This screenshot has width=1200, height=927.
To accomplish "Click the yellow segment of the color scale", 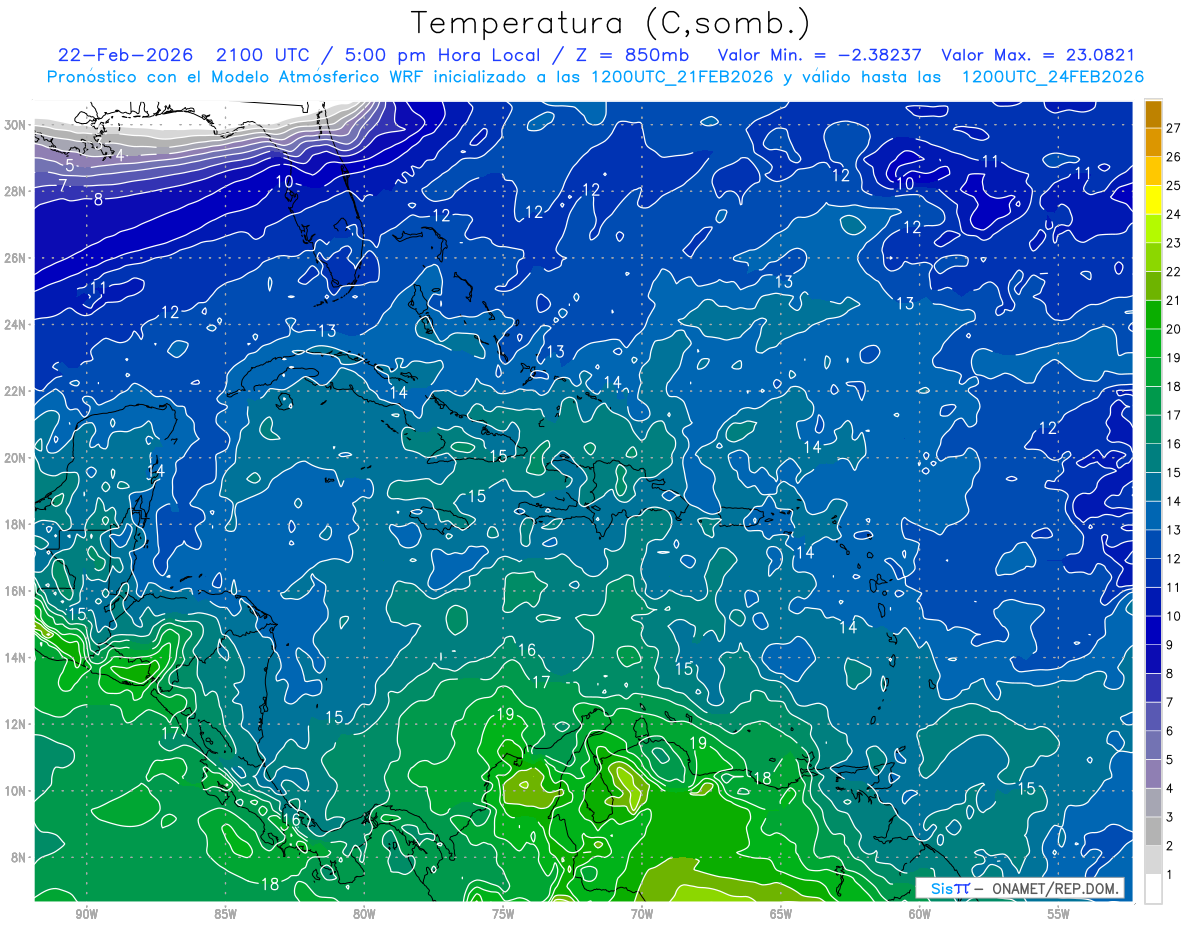I will pyautogui.click(x=1153, y=200).
